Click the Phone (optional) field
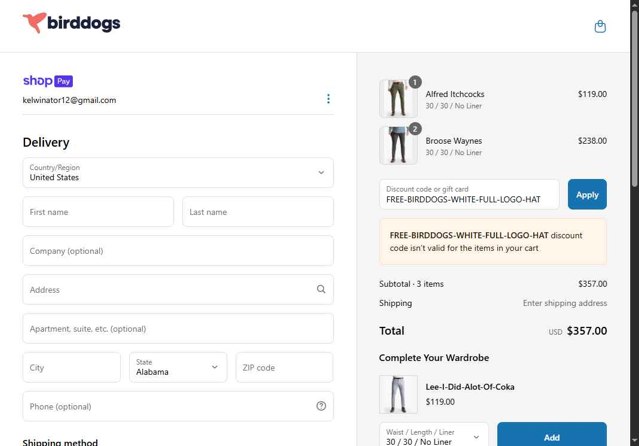Viewport: 639px width, 446px height. tap(178, 406)
